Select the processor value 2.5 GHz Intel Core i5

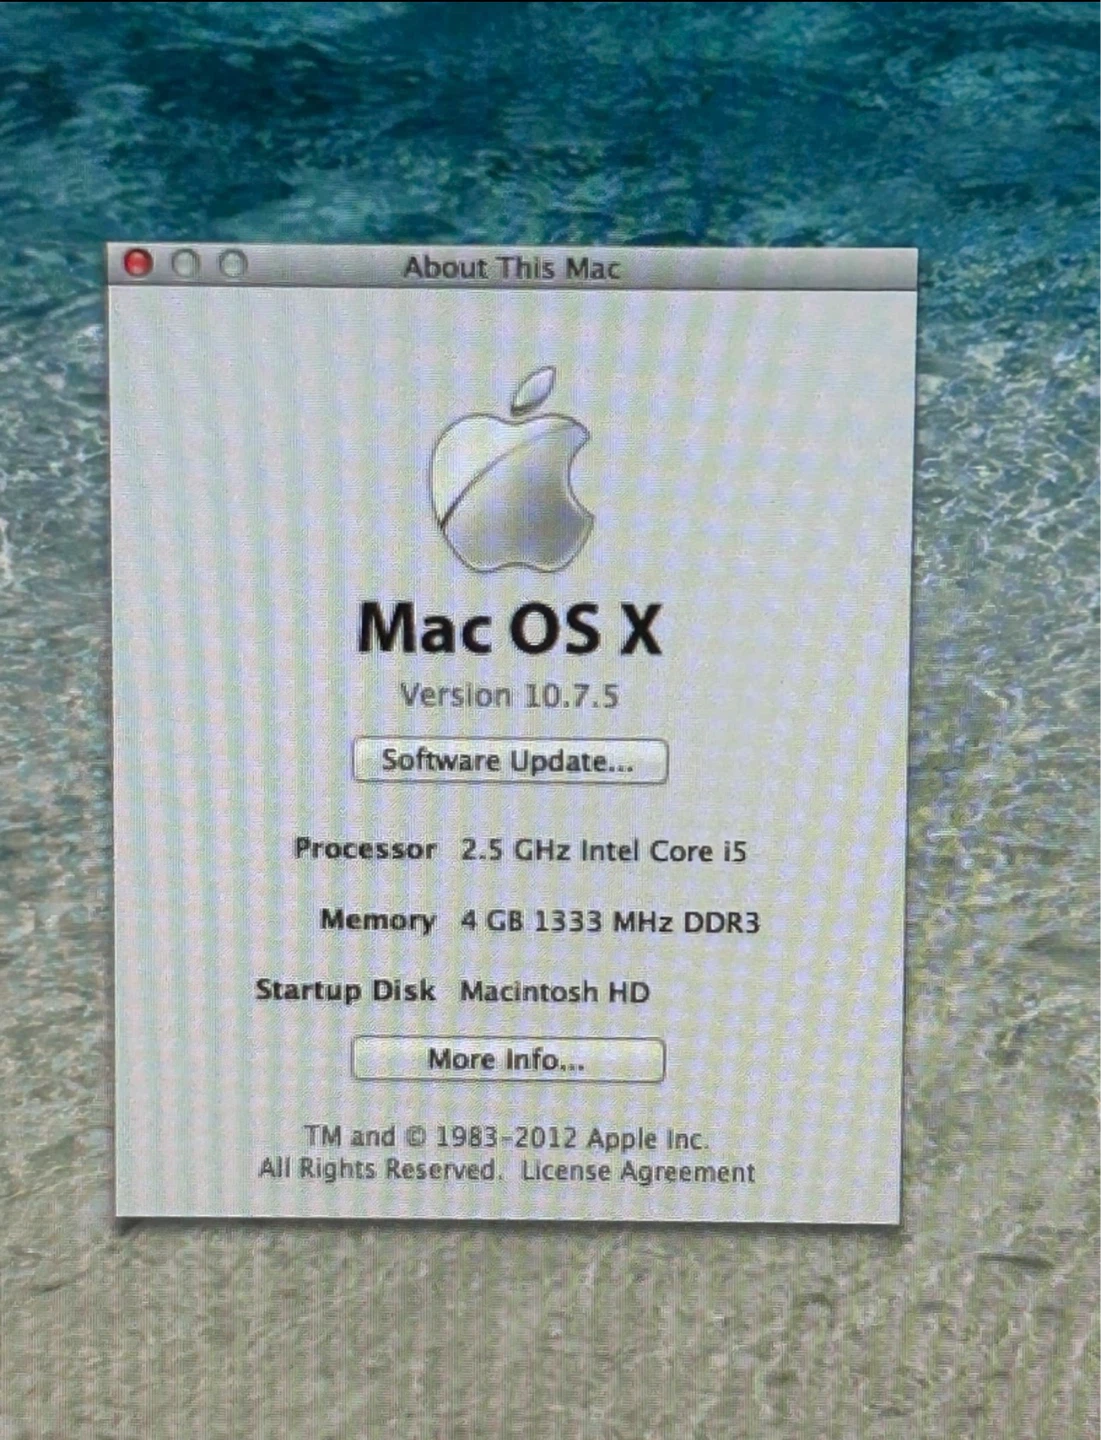tap(604, 851)
